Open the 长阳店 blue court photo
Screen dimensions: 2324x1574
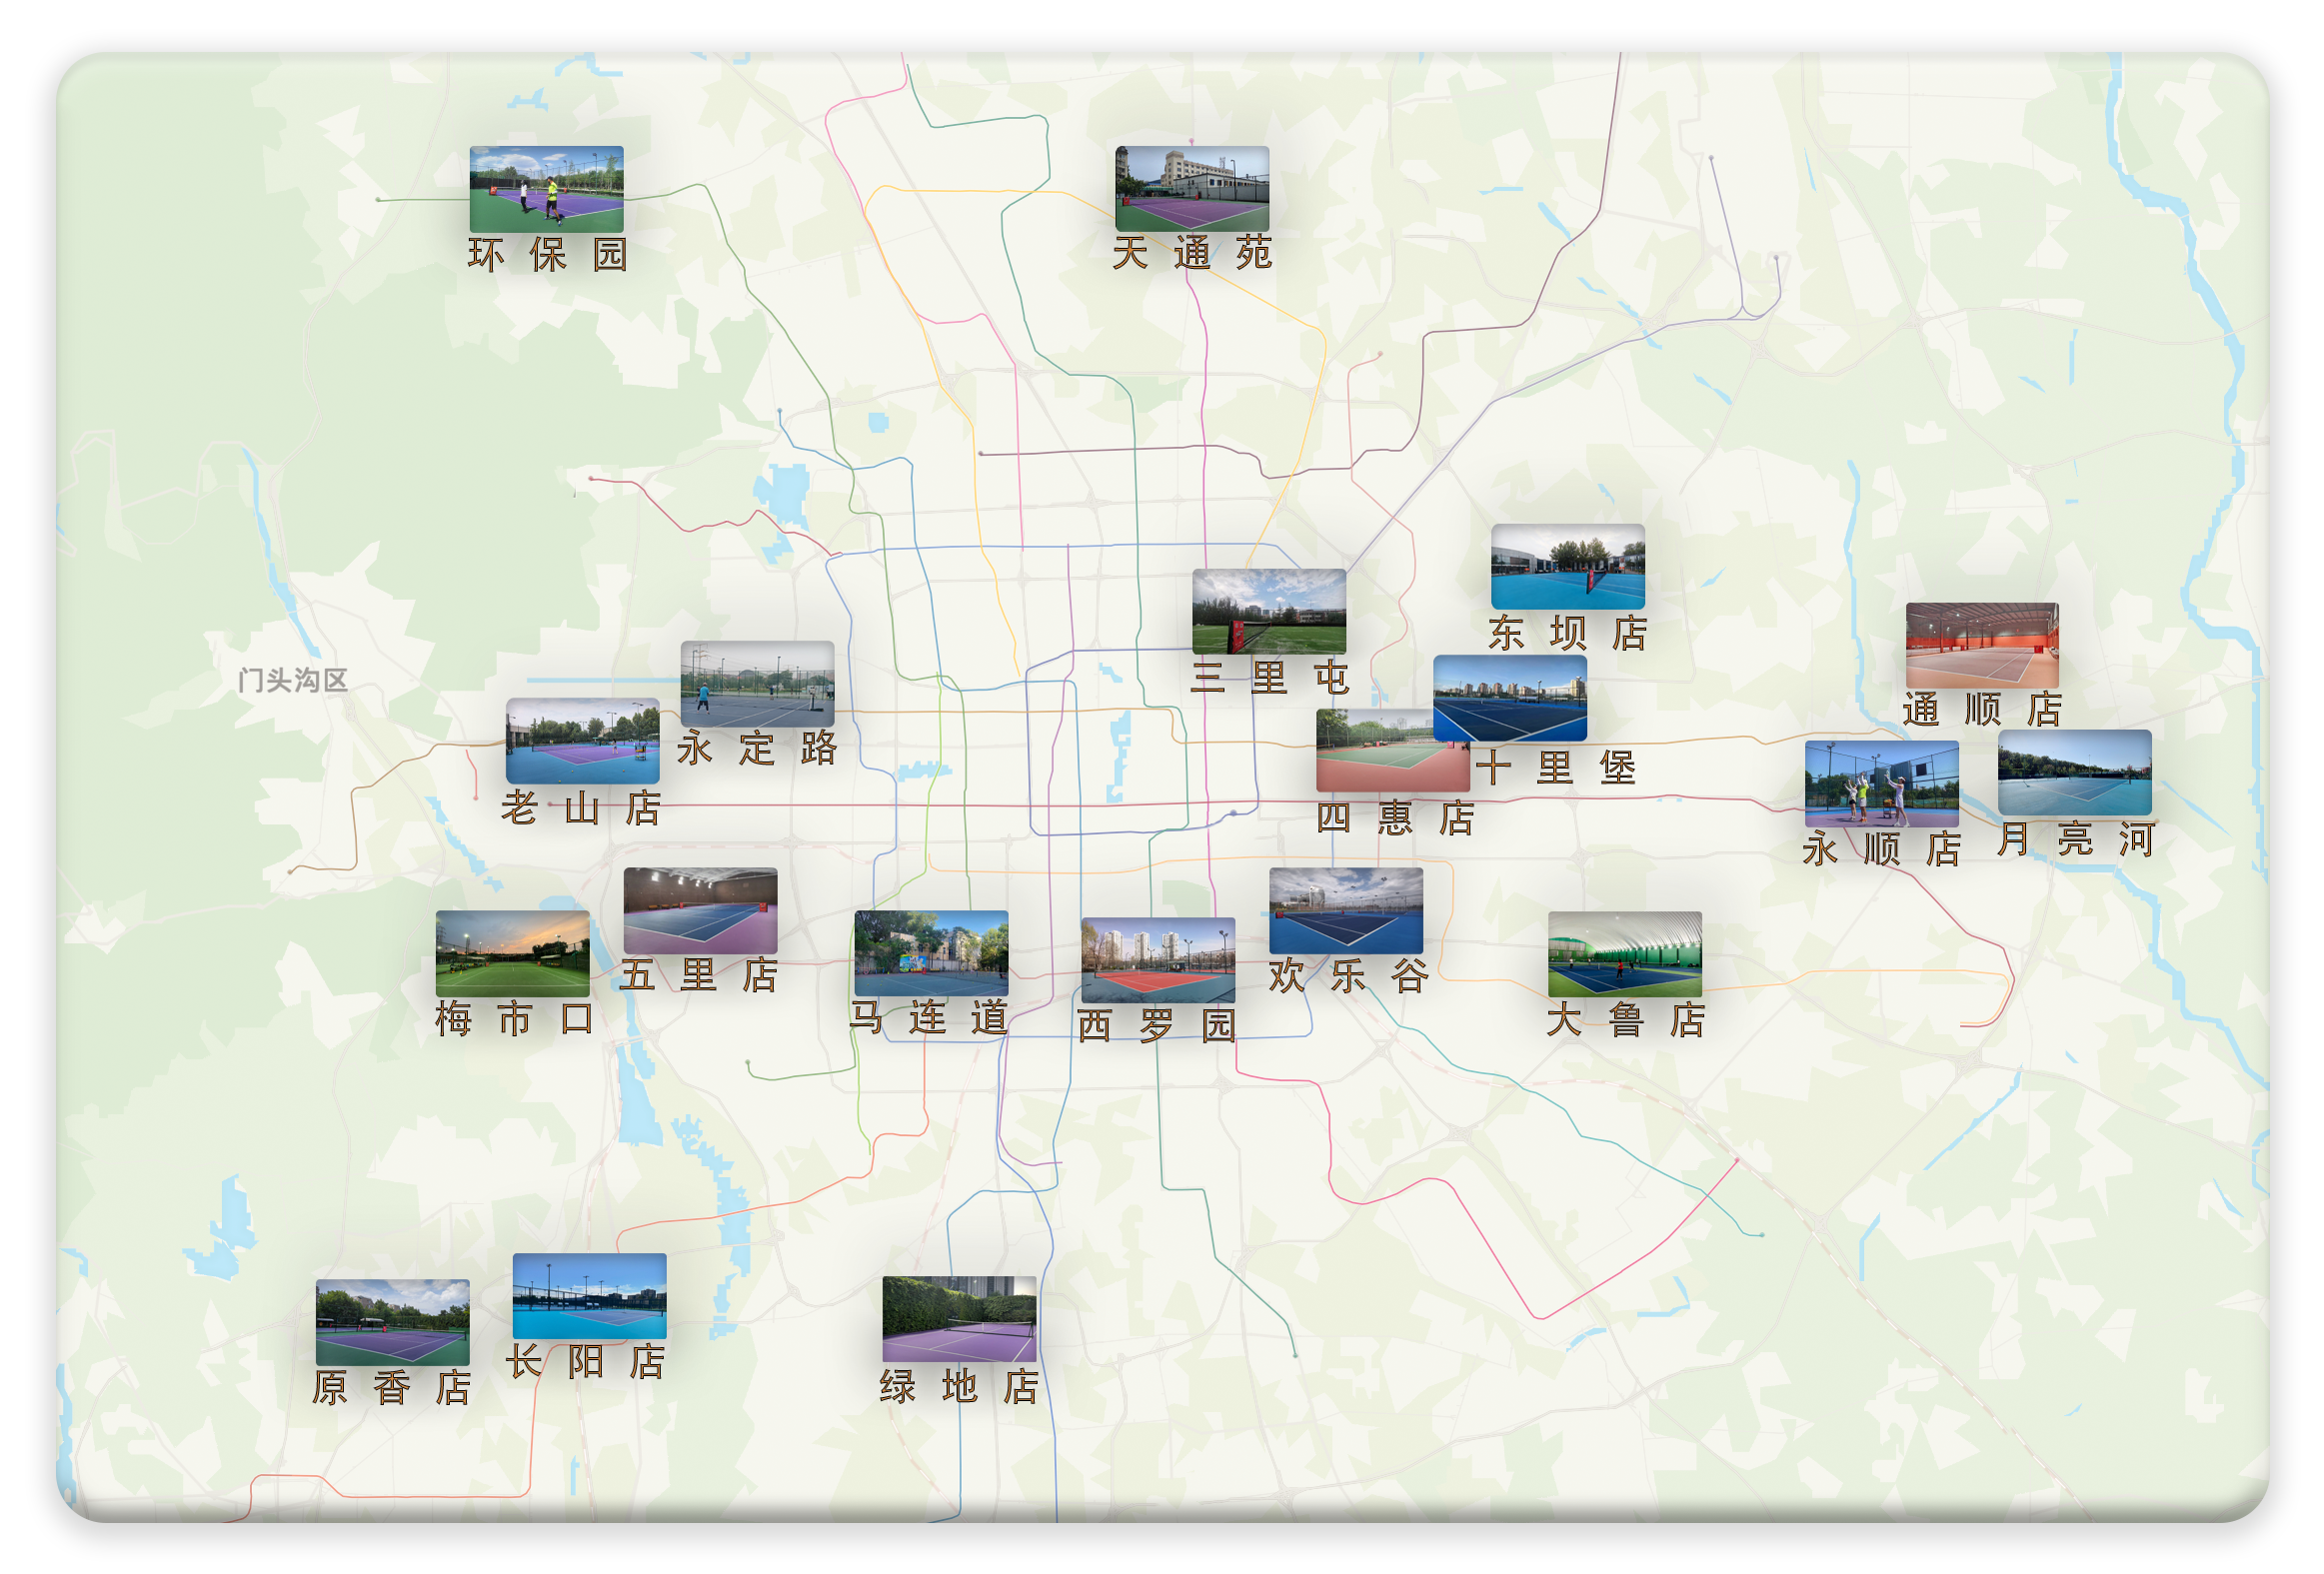click(x=589, y=1296)
